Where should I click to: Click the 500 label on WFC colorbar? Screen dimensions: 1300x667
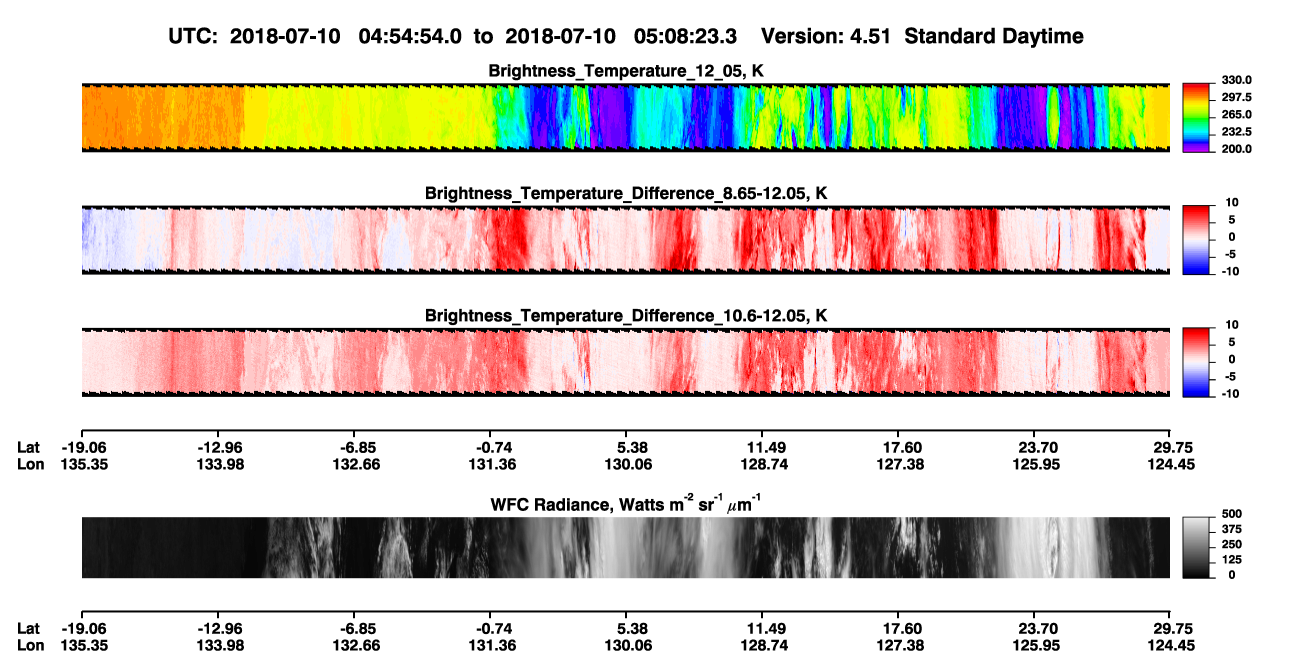click(1232, 514)
